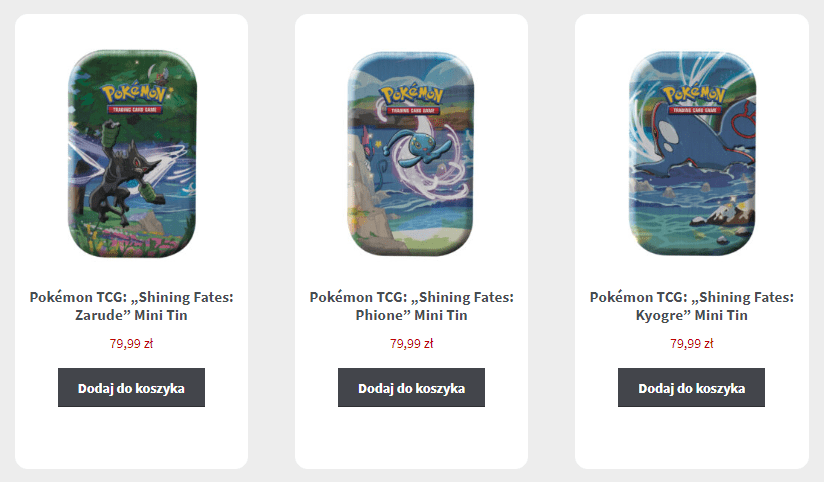The image size is (824, 482).
Task: Add the Phione Mini Tin to cart
Action: [411, 387]
